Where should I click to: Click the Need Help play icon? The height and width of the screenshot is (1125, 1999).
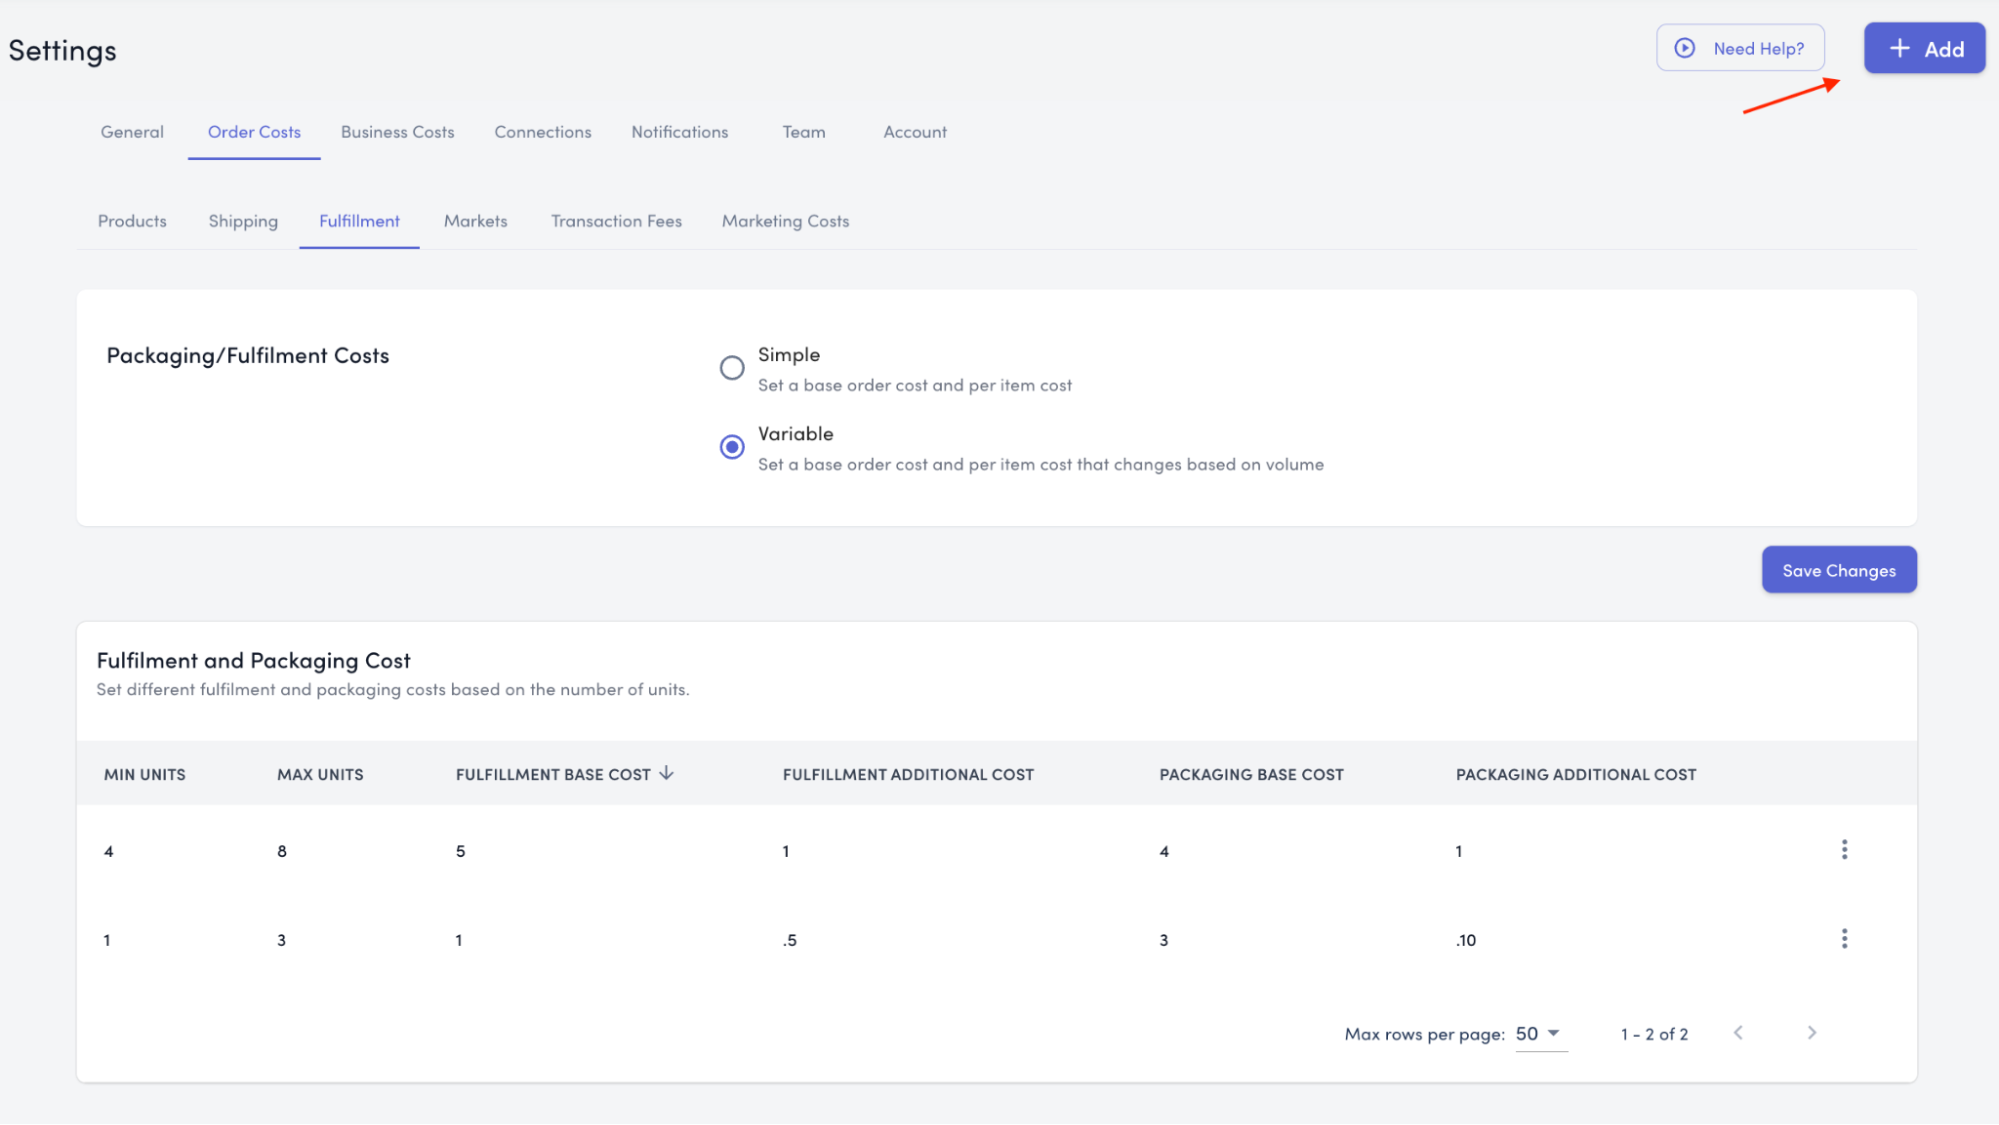[1685, 48]
